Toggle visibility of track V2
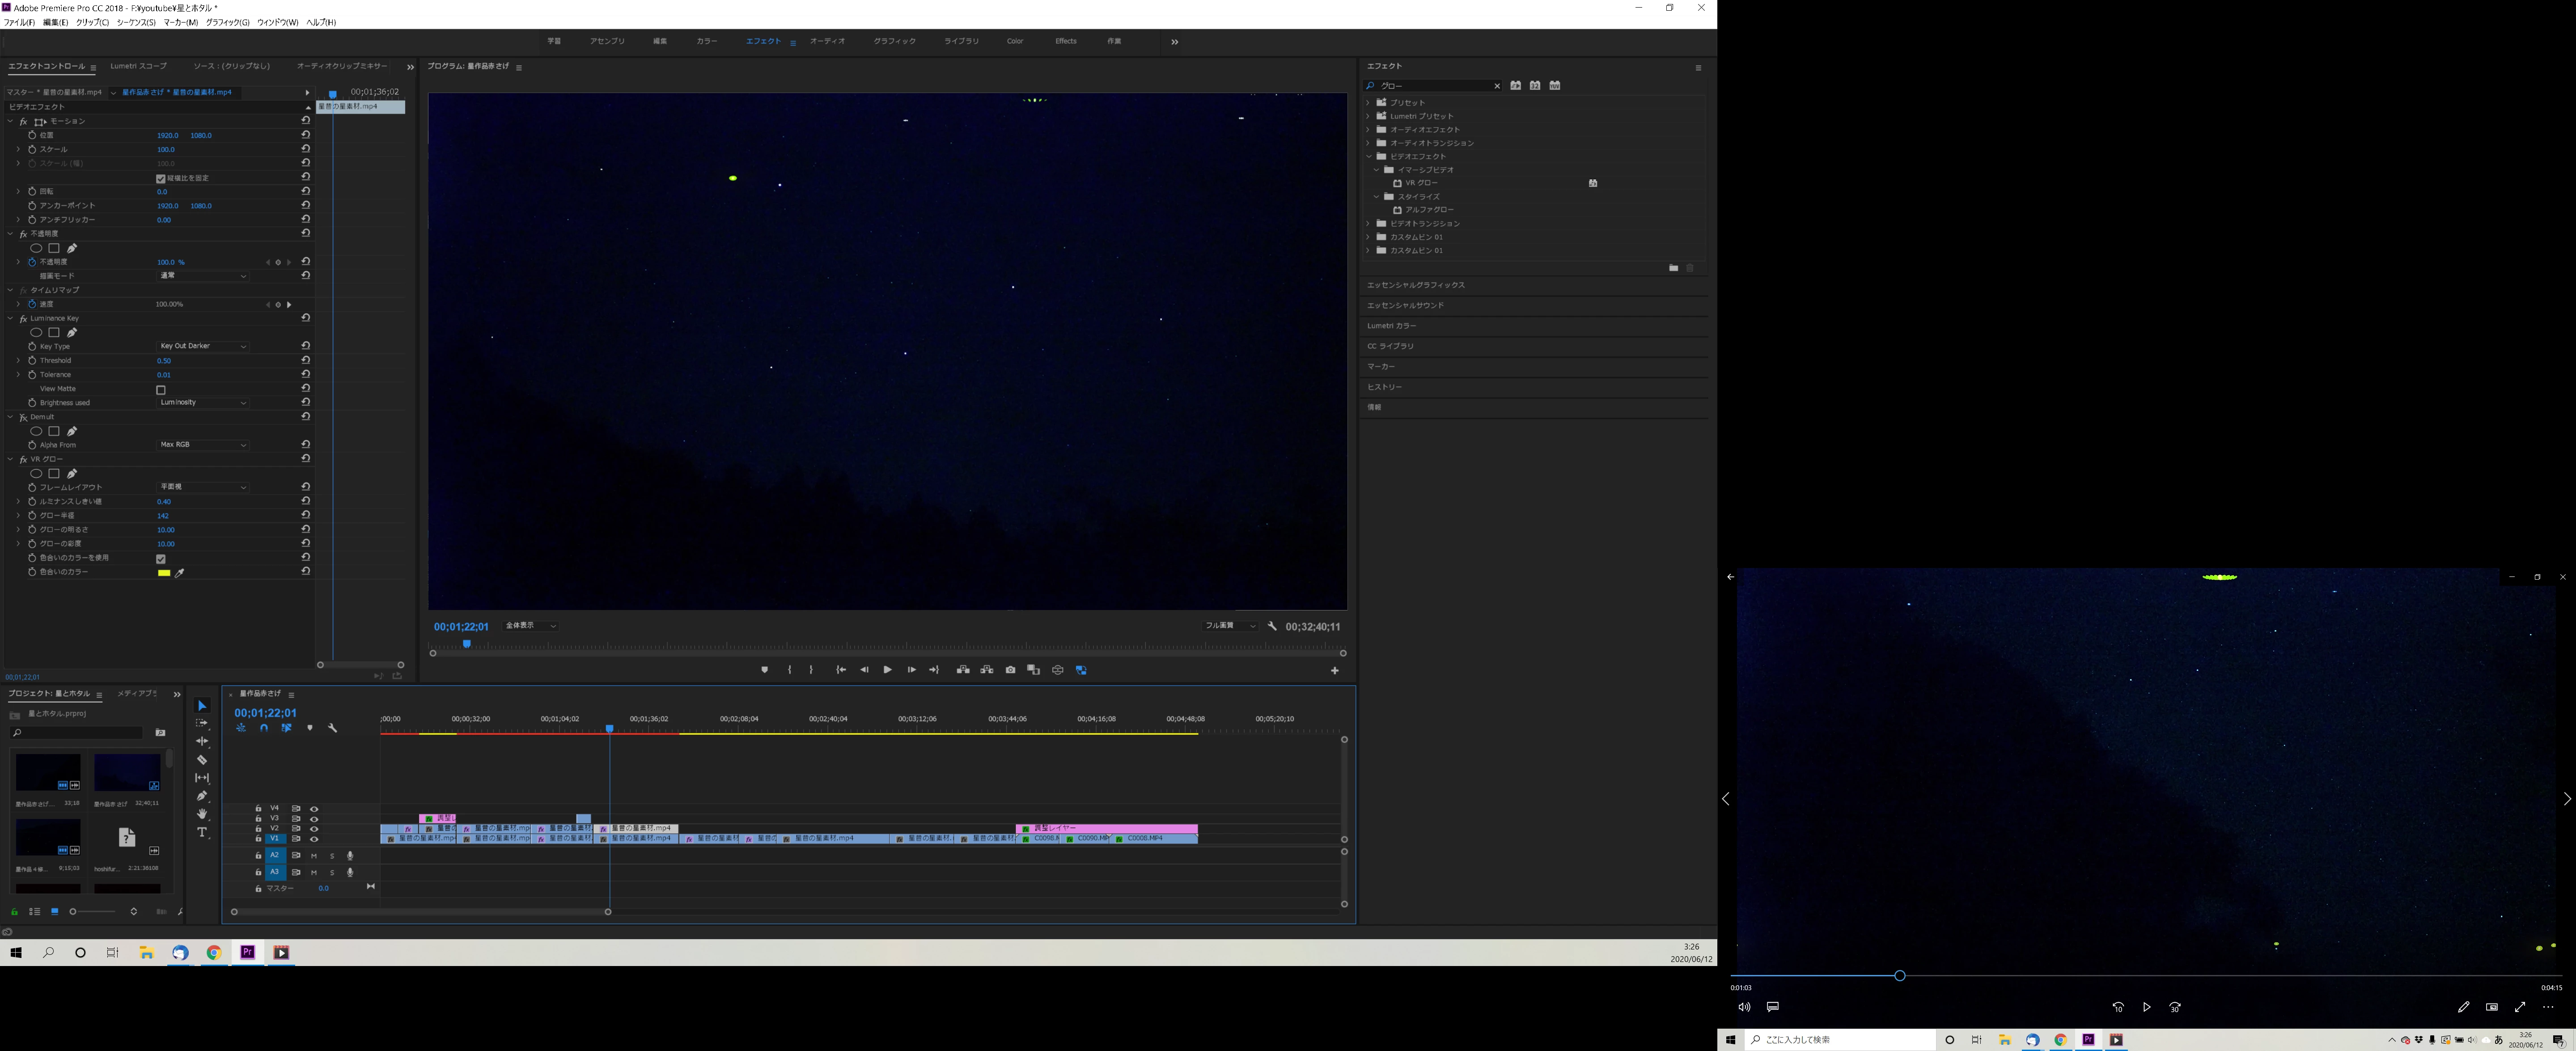The width and height of the screenshot is (2576, 1051). point(314,829)
